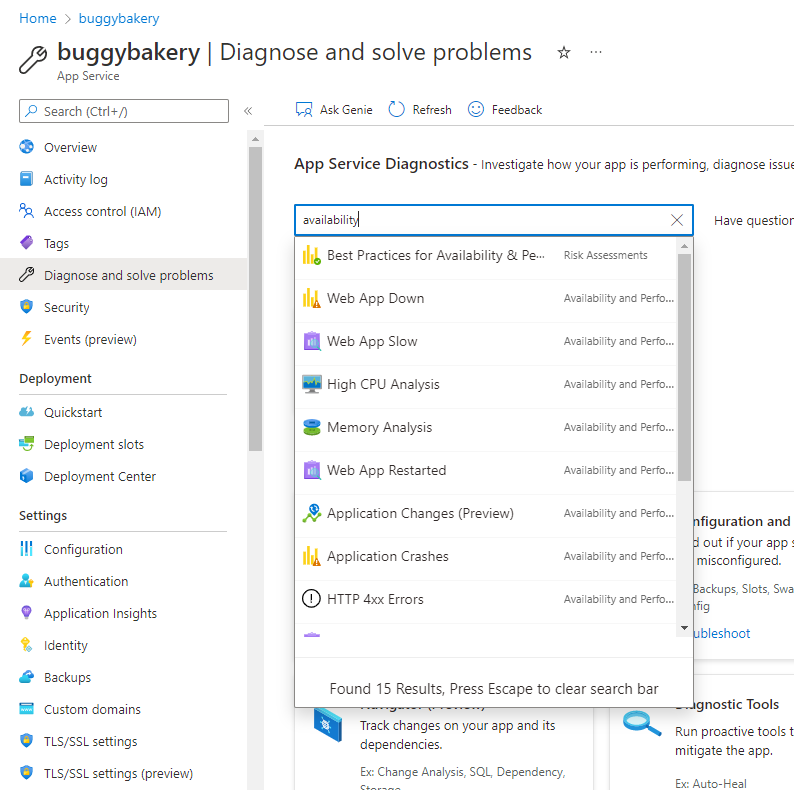Screen dimensions: 794x790
Task: Click the Events lightning bolt icon
Action: (x=26, y=338)
